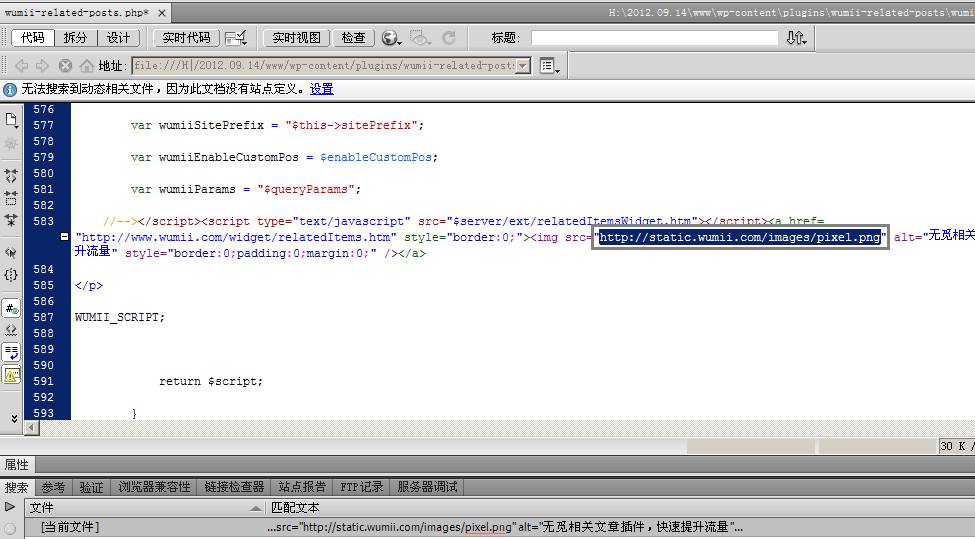The image size is (975, 539).
Task: Open Preview in Browser globe dropdown
Action: (x=391, y=38)
